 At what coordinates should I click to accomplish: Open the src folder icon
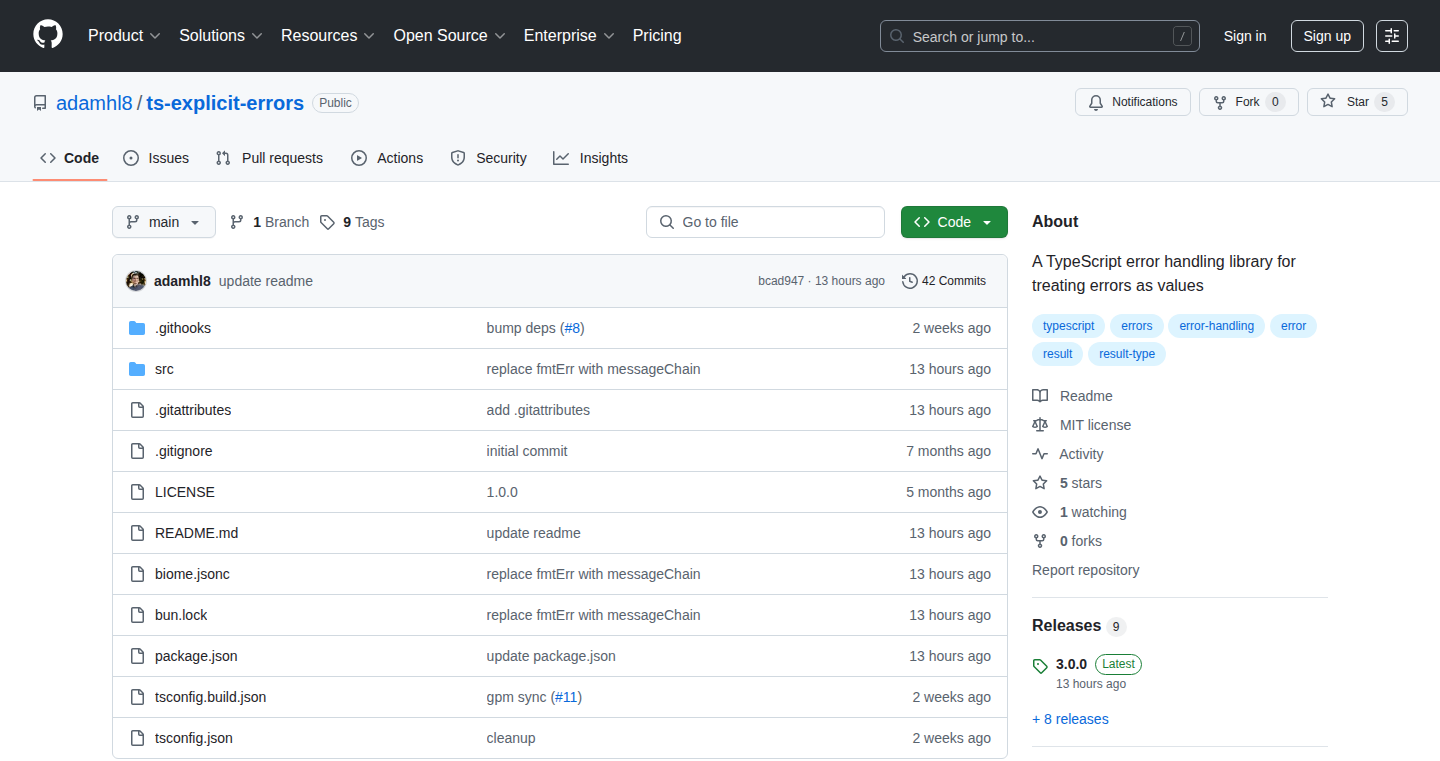[x=137, y=369]
